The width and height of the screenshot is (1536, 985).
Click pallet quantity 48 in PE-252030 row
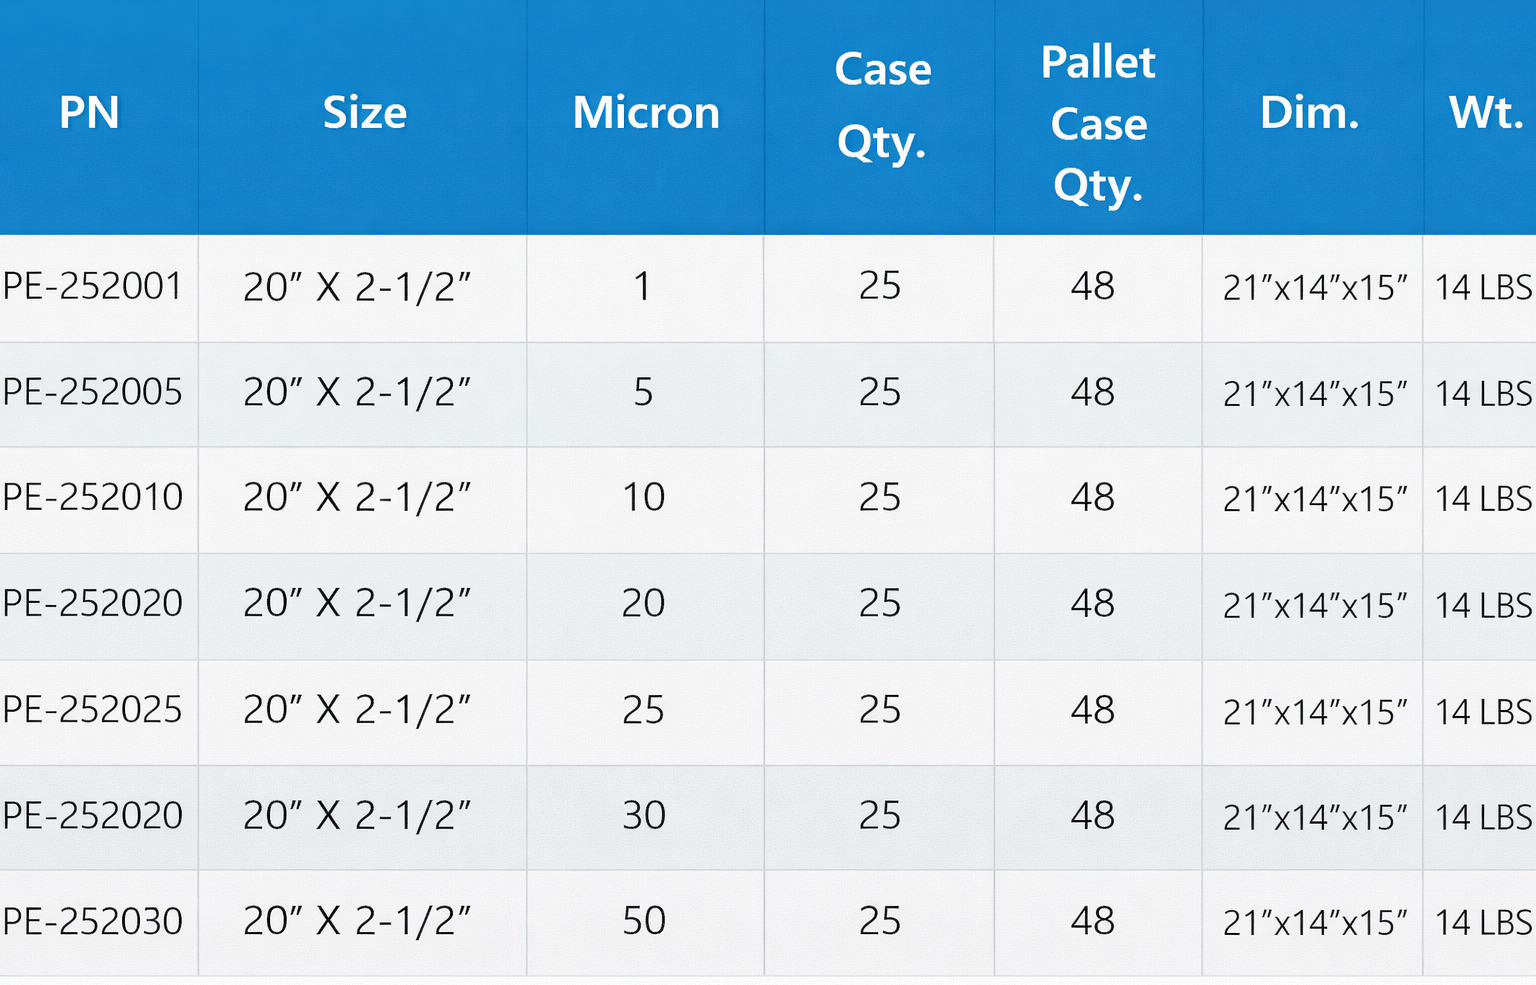1092,921
